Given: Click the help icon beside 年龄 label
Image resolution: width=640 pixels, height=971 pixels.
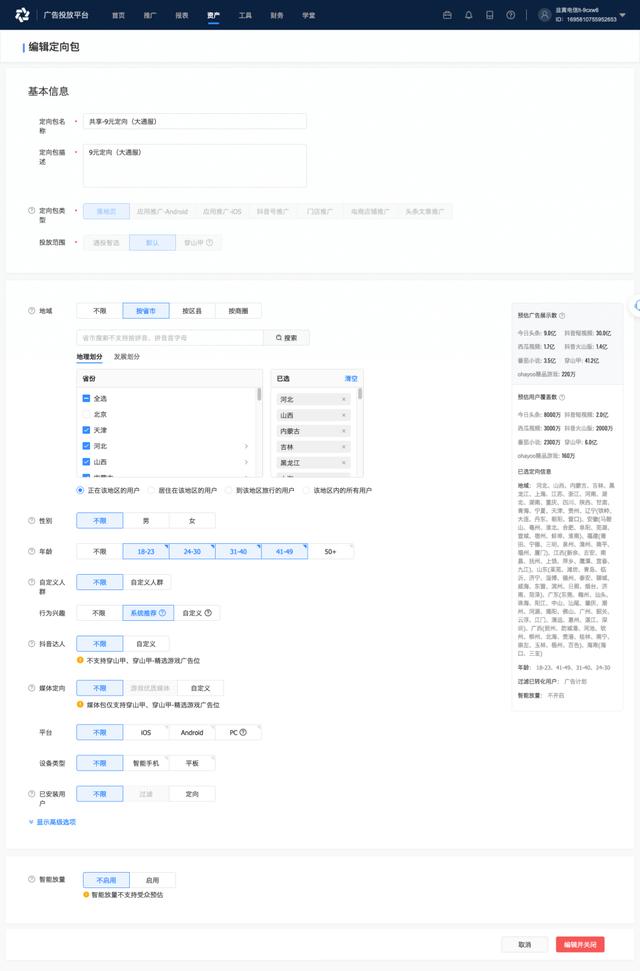Looking at the screenshot, I should point(31,551).
